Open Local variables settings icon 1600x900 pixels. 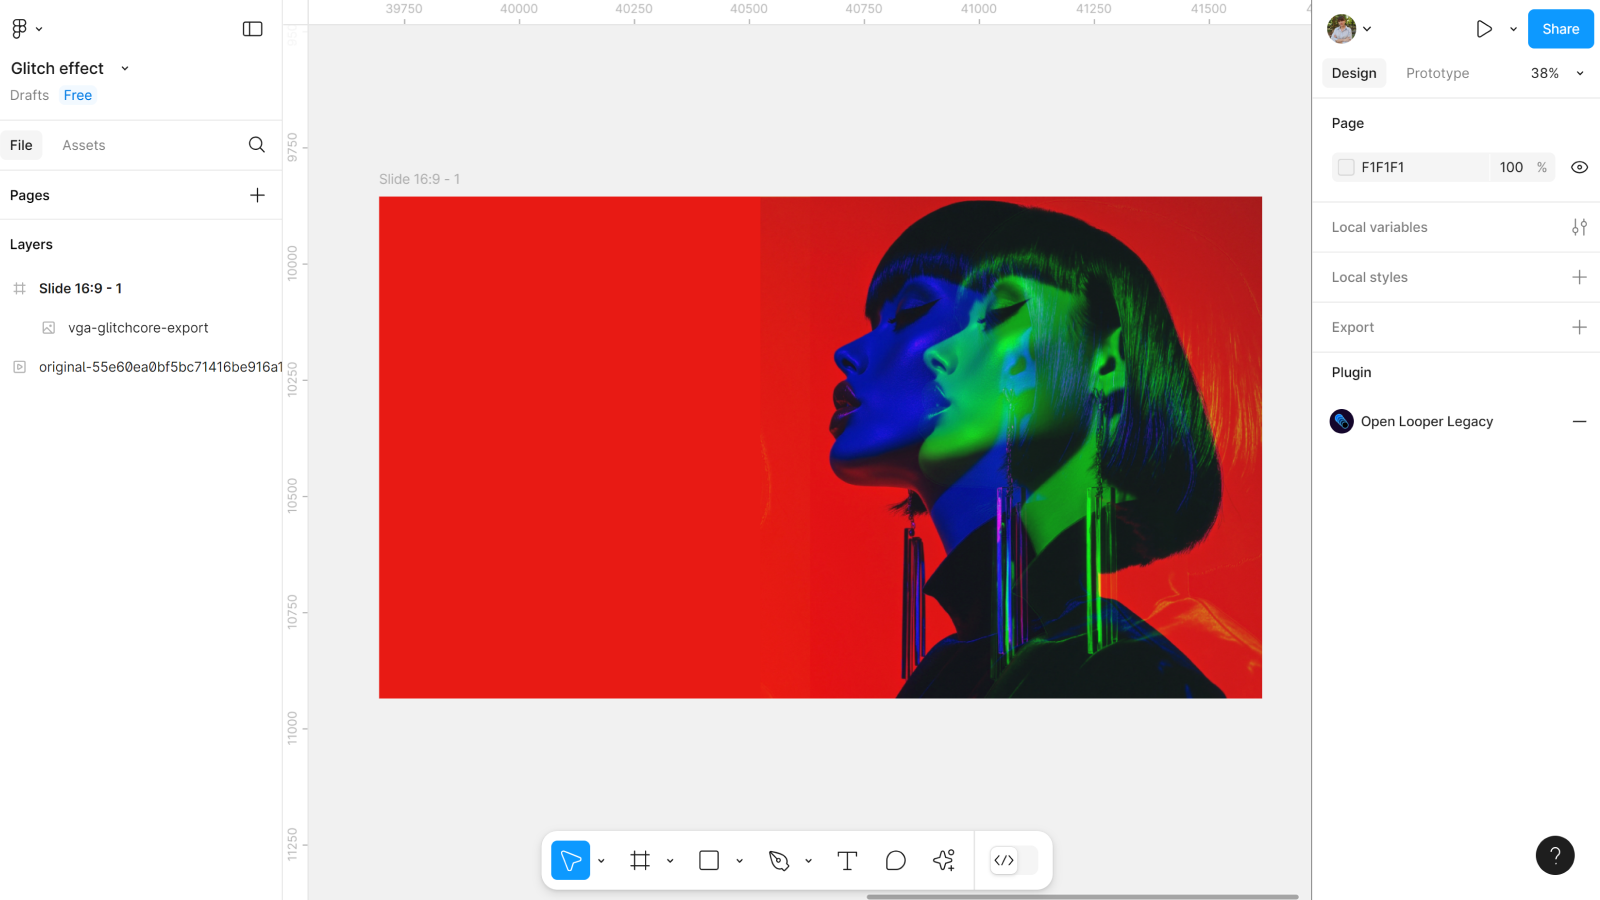coord(1579,227)
